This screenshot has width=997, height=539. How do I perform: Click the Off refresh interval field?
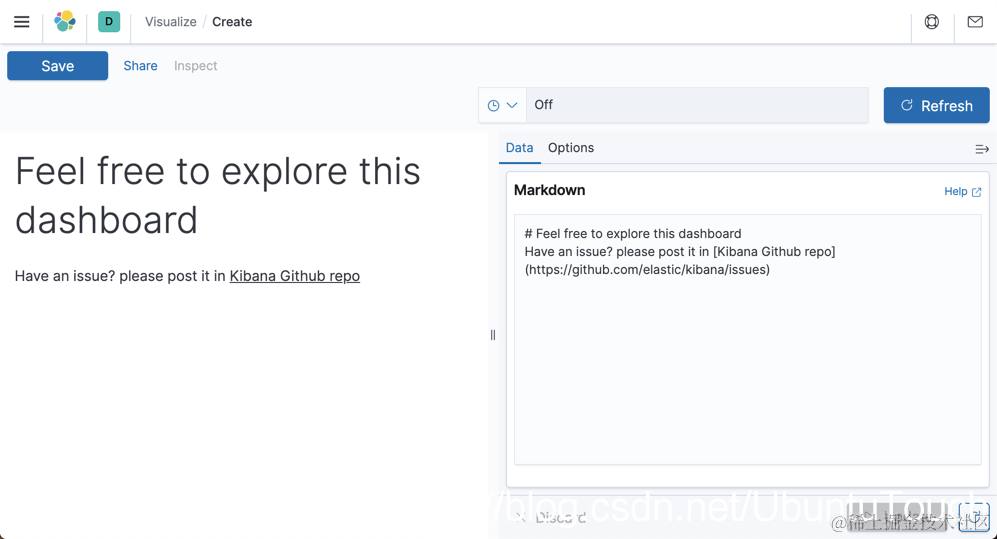[x=697, y=106]
